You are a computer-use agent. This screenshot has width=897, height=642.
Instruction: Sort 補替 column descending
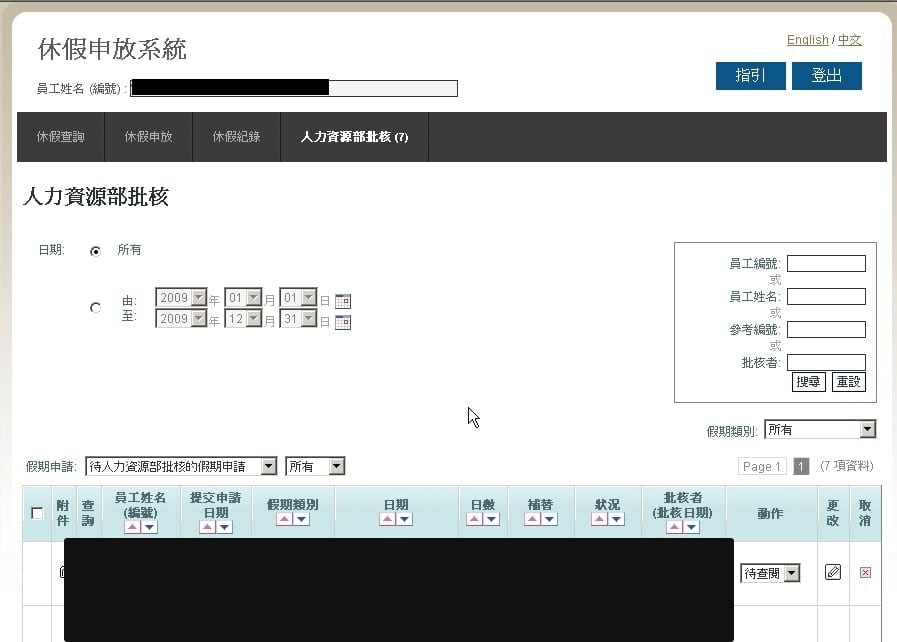tap(549, 519)
